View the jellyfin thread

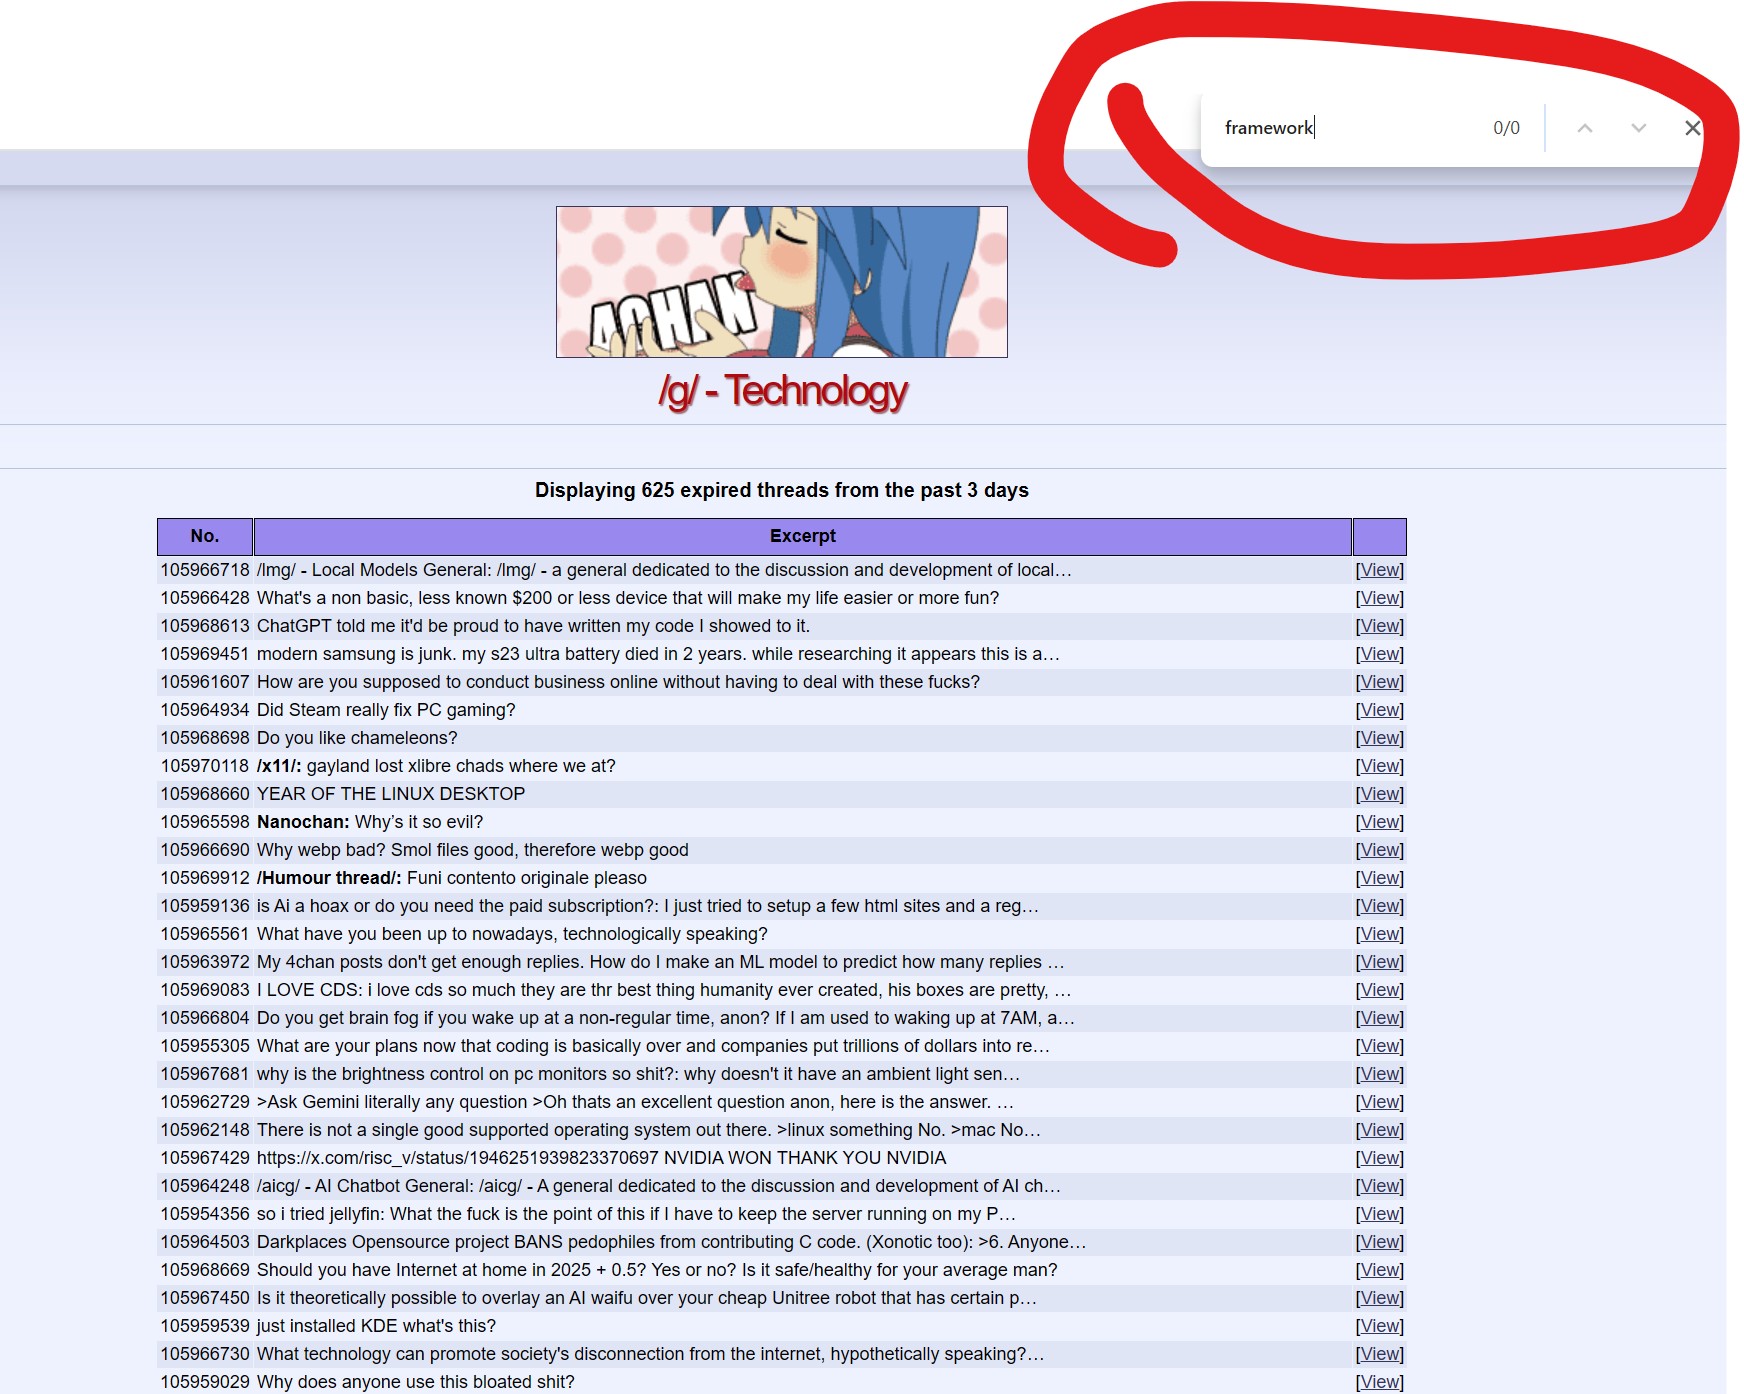(x=1380, y=1214)
